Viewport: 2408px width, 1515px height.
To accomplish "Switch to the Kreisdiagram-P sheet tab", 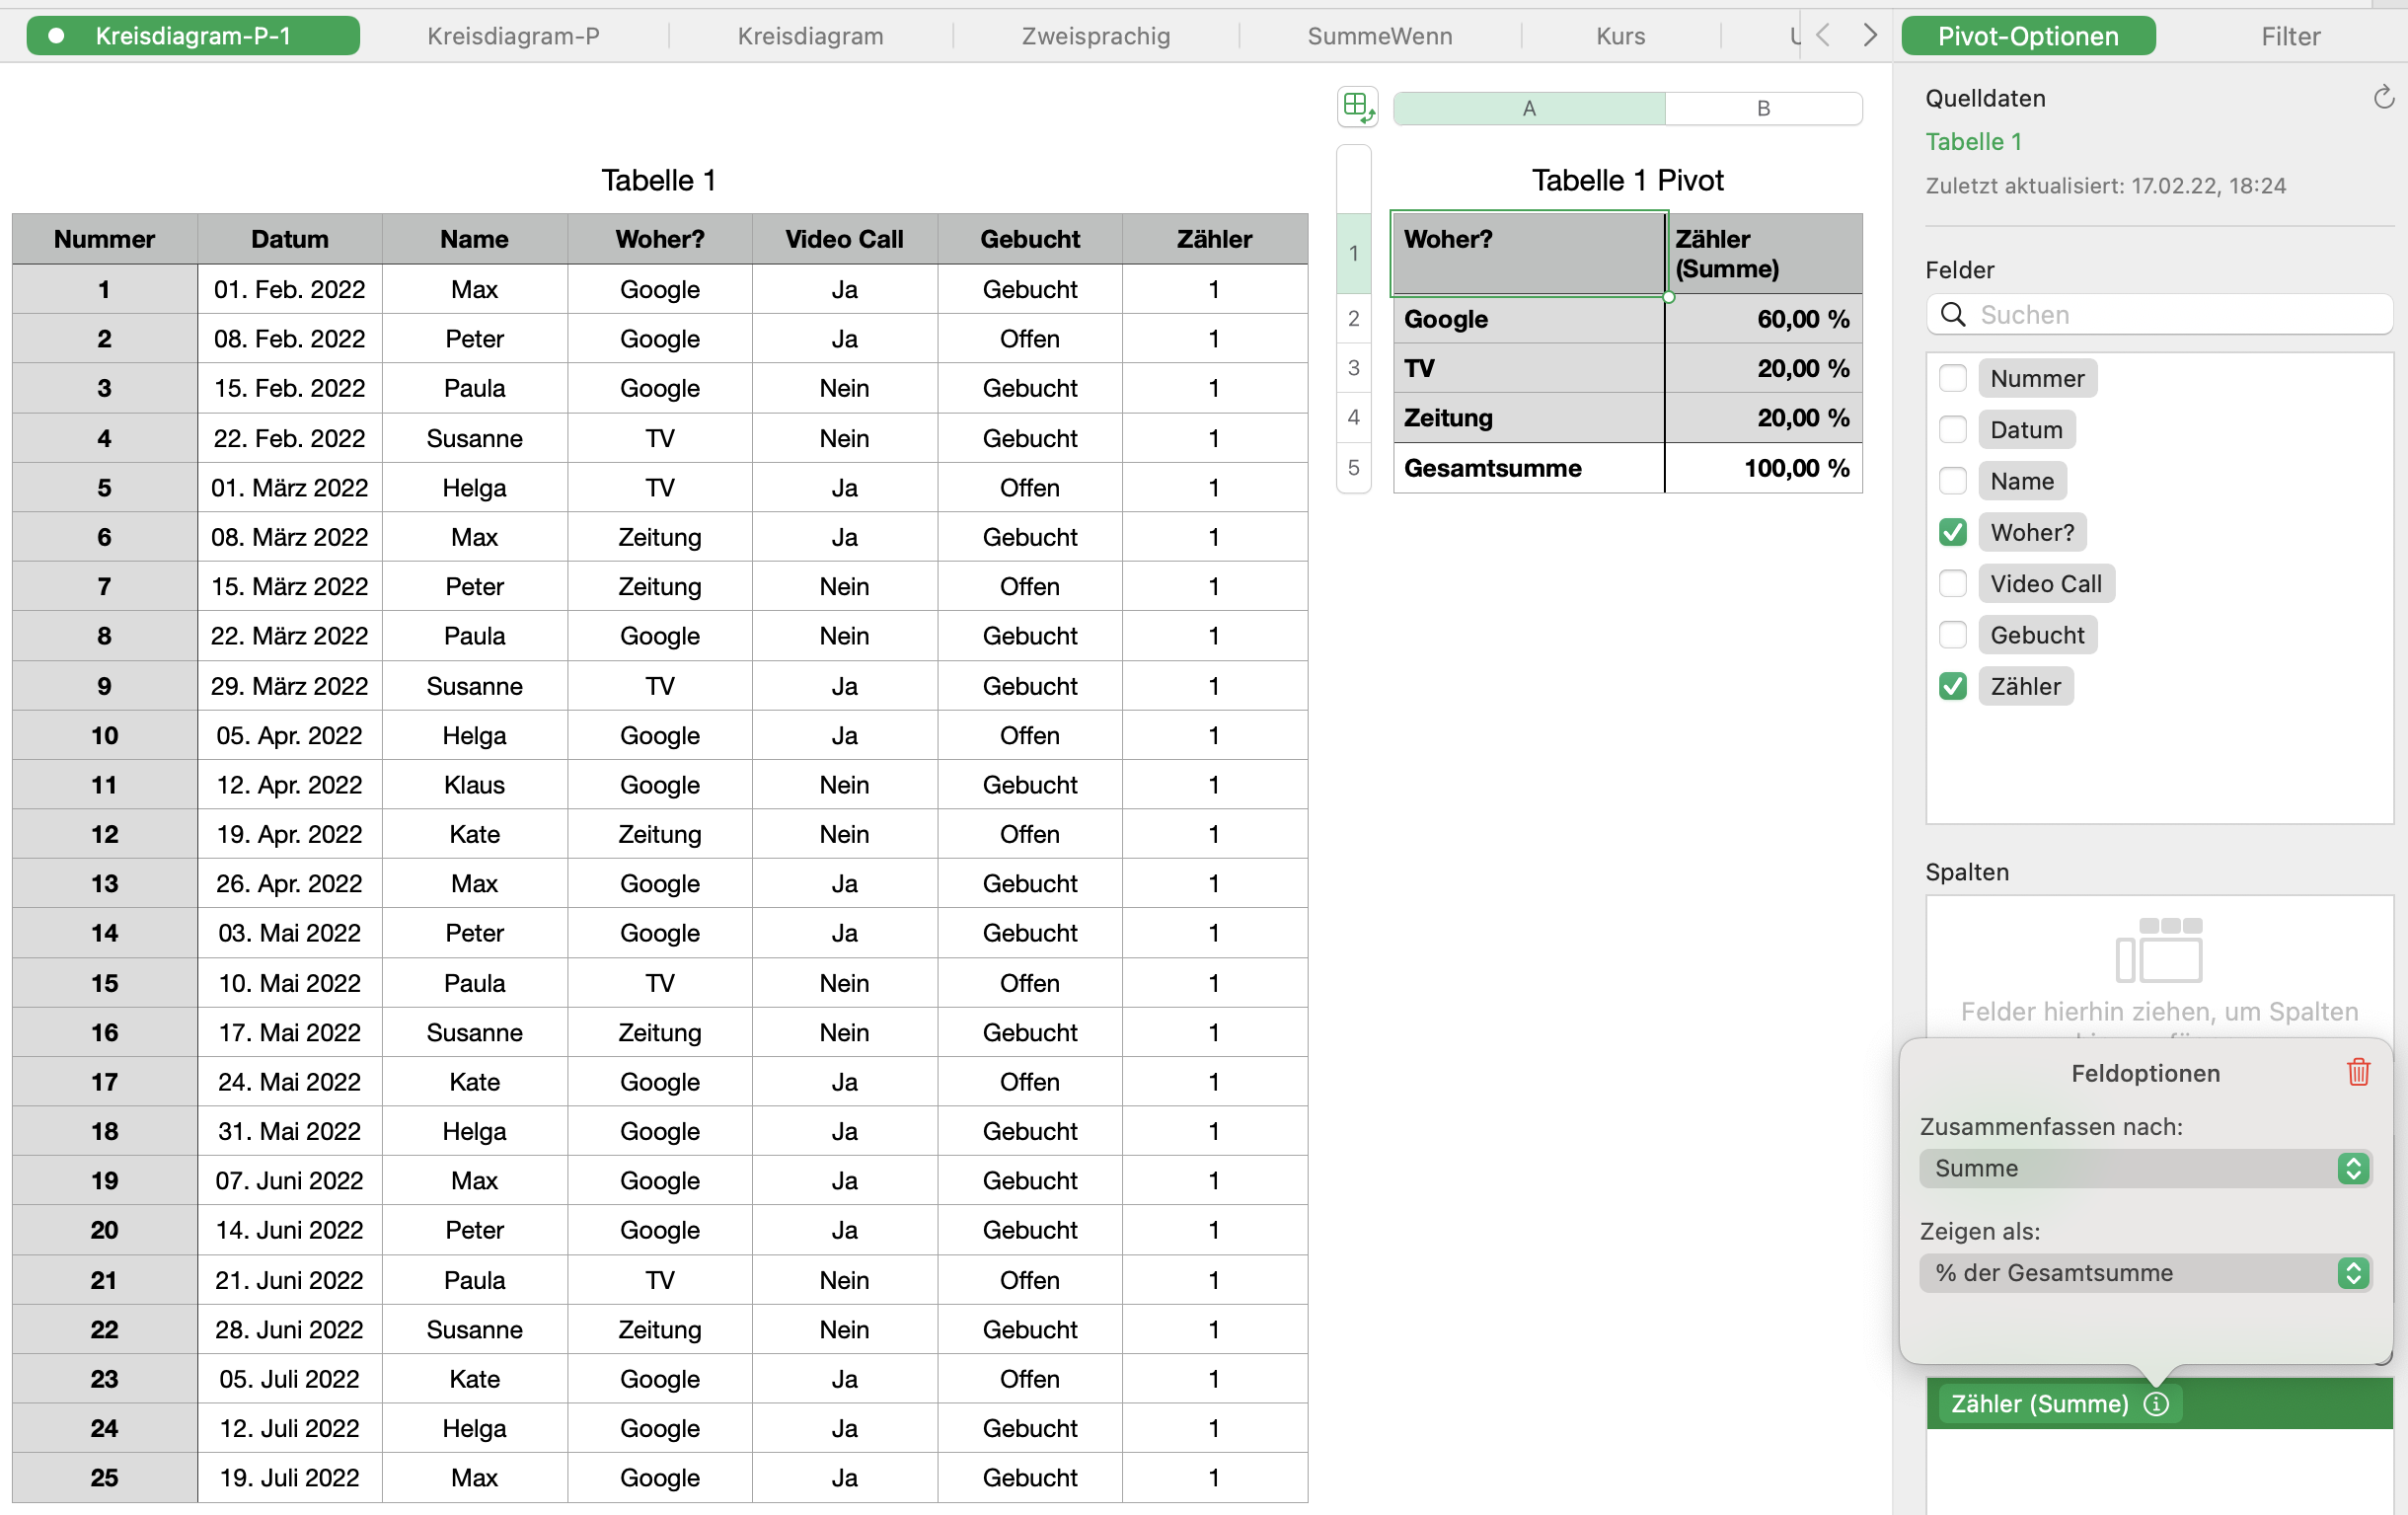I will coord(513,36).
